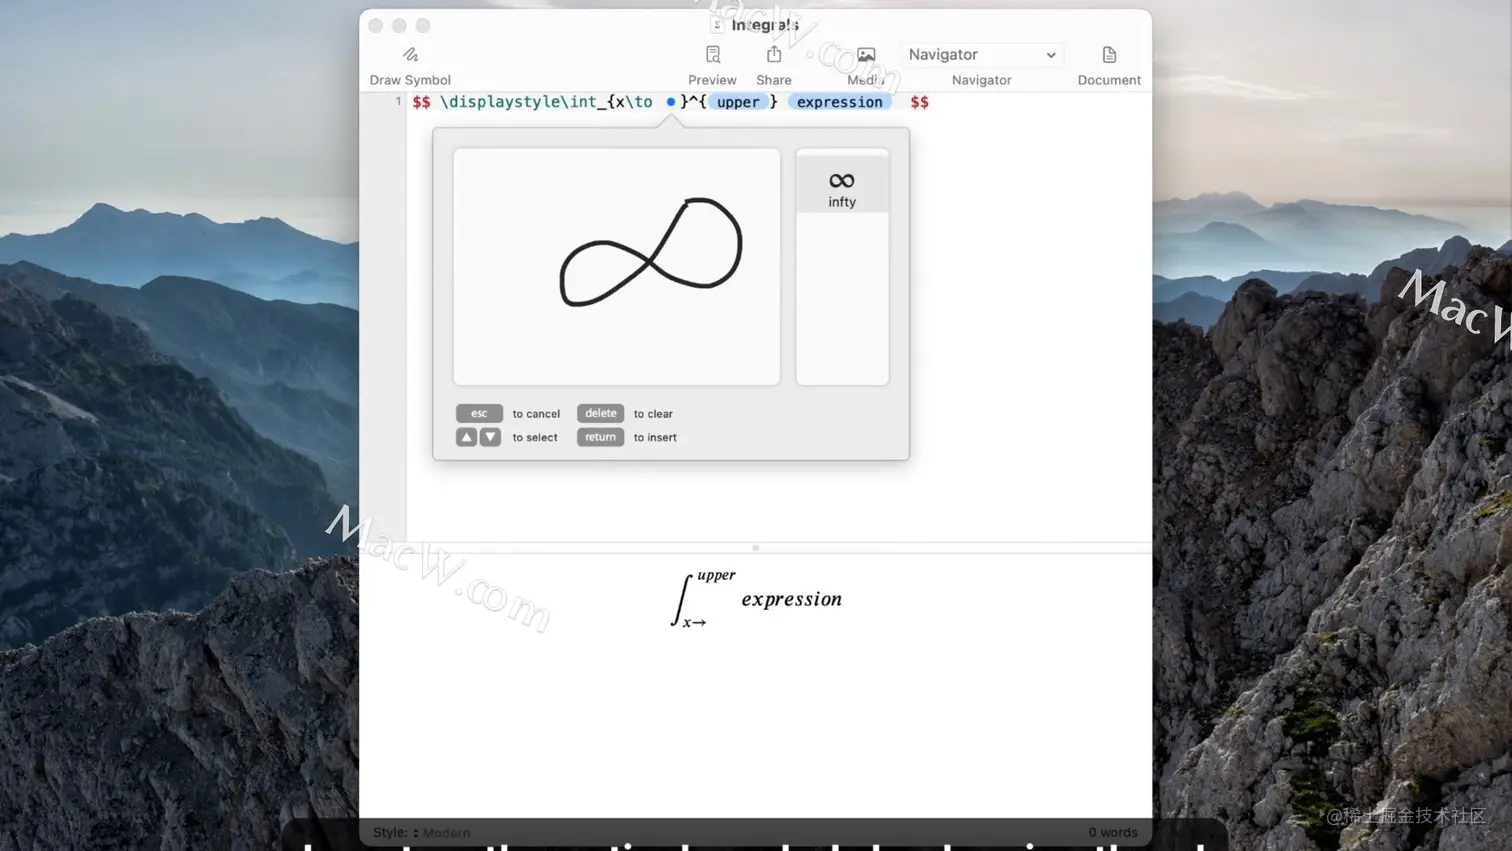Open the Preview toolbar icon
The width and height of the screenshot is (1512, 851).
click(x=712, y=65)
